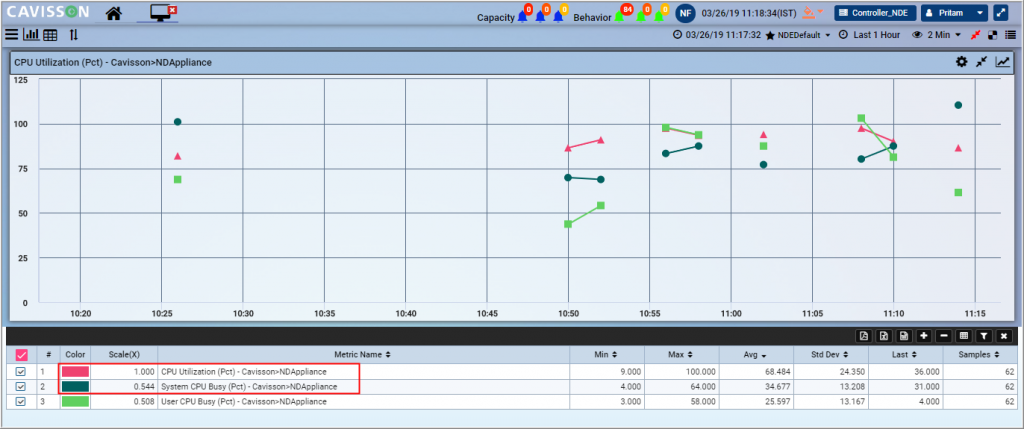Click the minus icon in table toolbar
Viewport: 1024px width, 429px height.
pyautogui.click(x=944, y=336)
